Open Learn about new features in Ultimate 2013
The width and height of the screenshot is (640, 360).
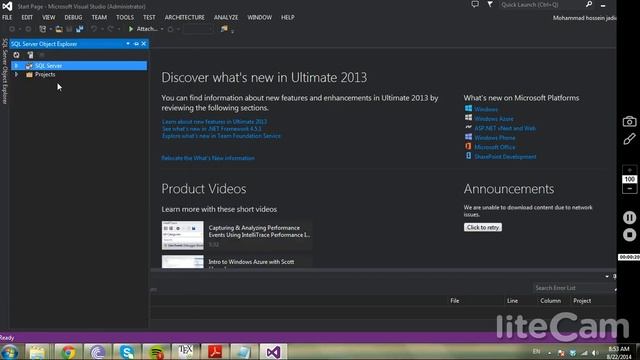click(x=214, y=122)
